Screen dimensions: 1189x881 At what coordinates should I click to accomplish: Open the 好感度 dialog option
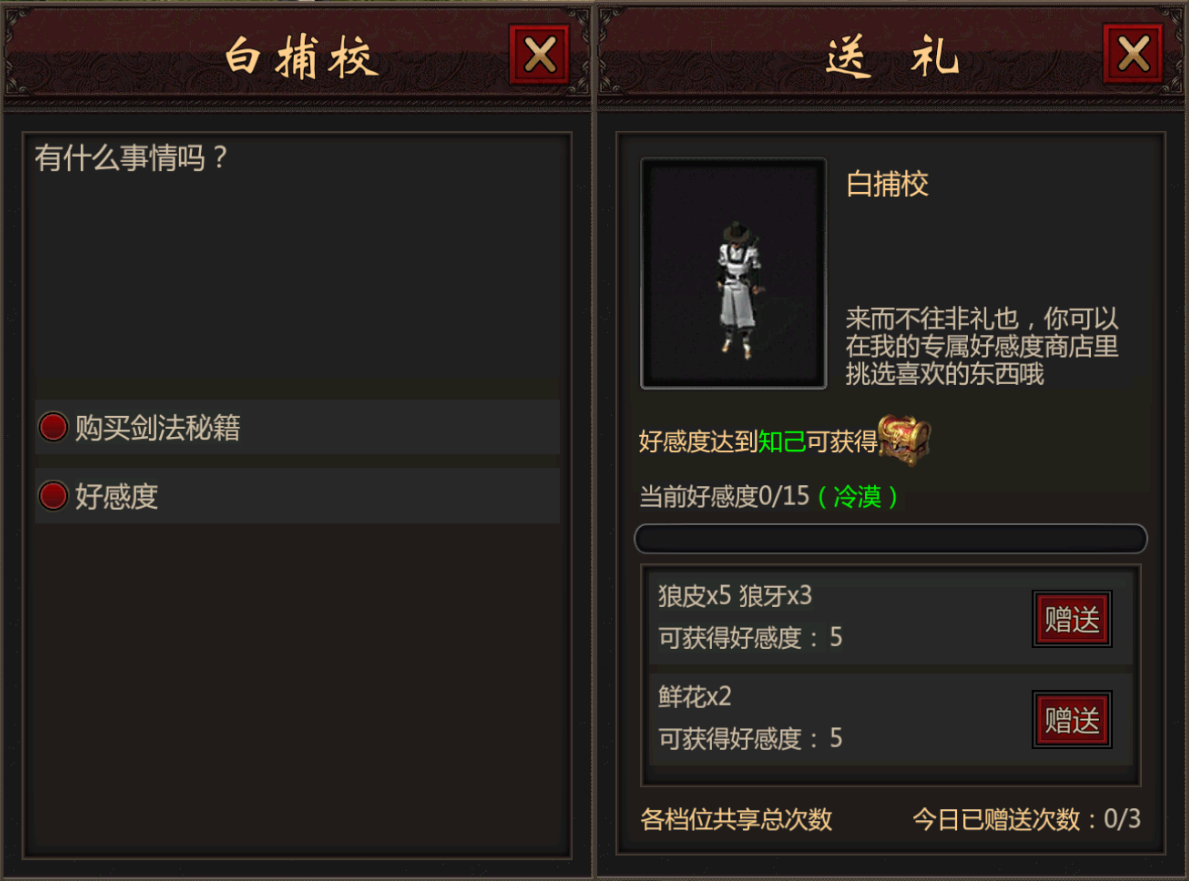[297, 496]
